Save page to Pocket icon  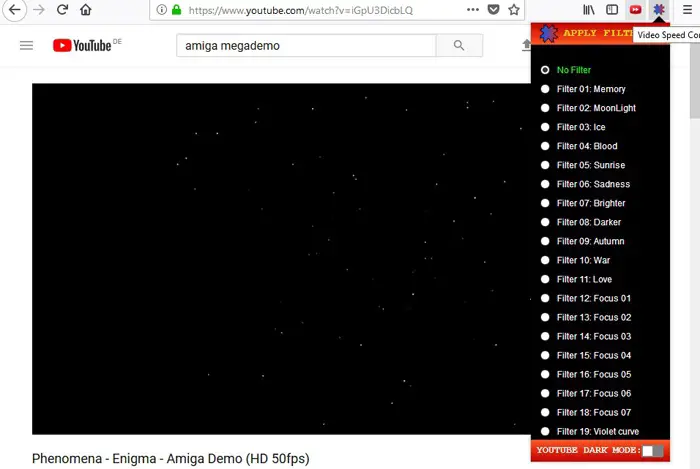pyautogui.click(x=493, y=10)
